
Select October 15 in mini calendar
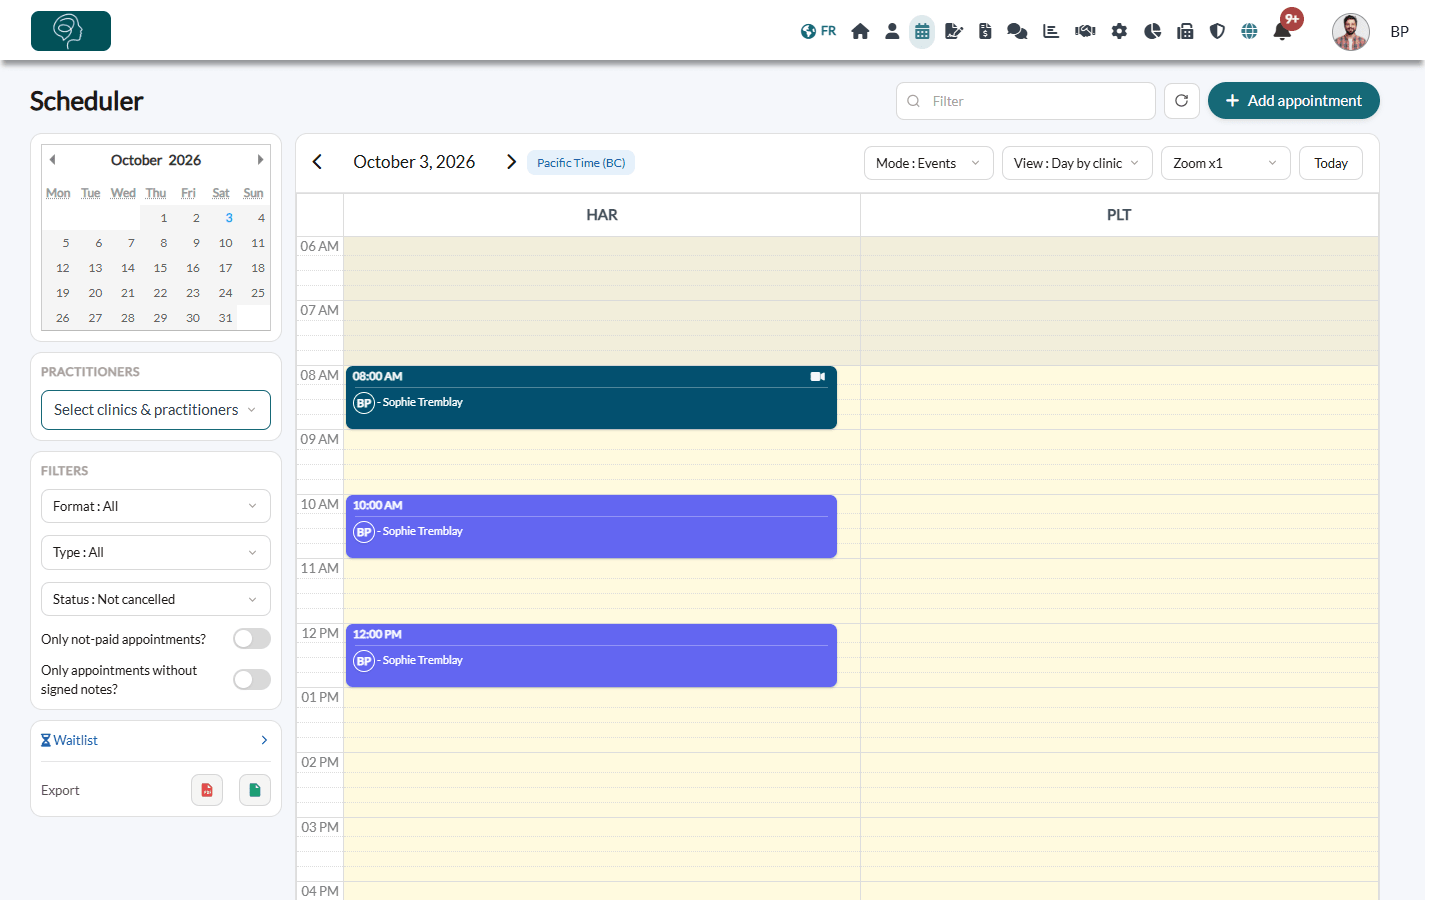[160, 268]
